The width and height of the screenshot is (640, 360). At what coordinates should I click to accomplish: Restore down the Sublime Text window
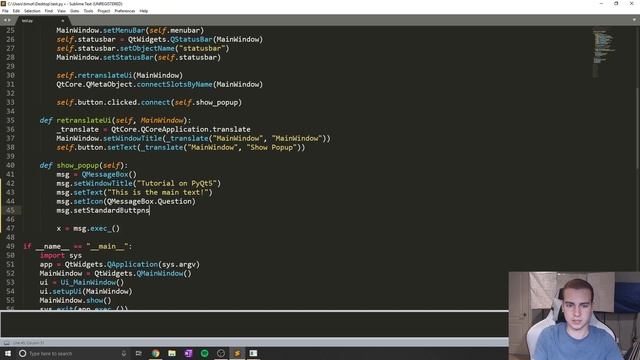tap(616, 3)
